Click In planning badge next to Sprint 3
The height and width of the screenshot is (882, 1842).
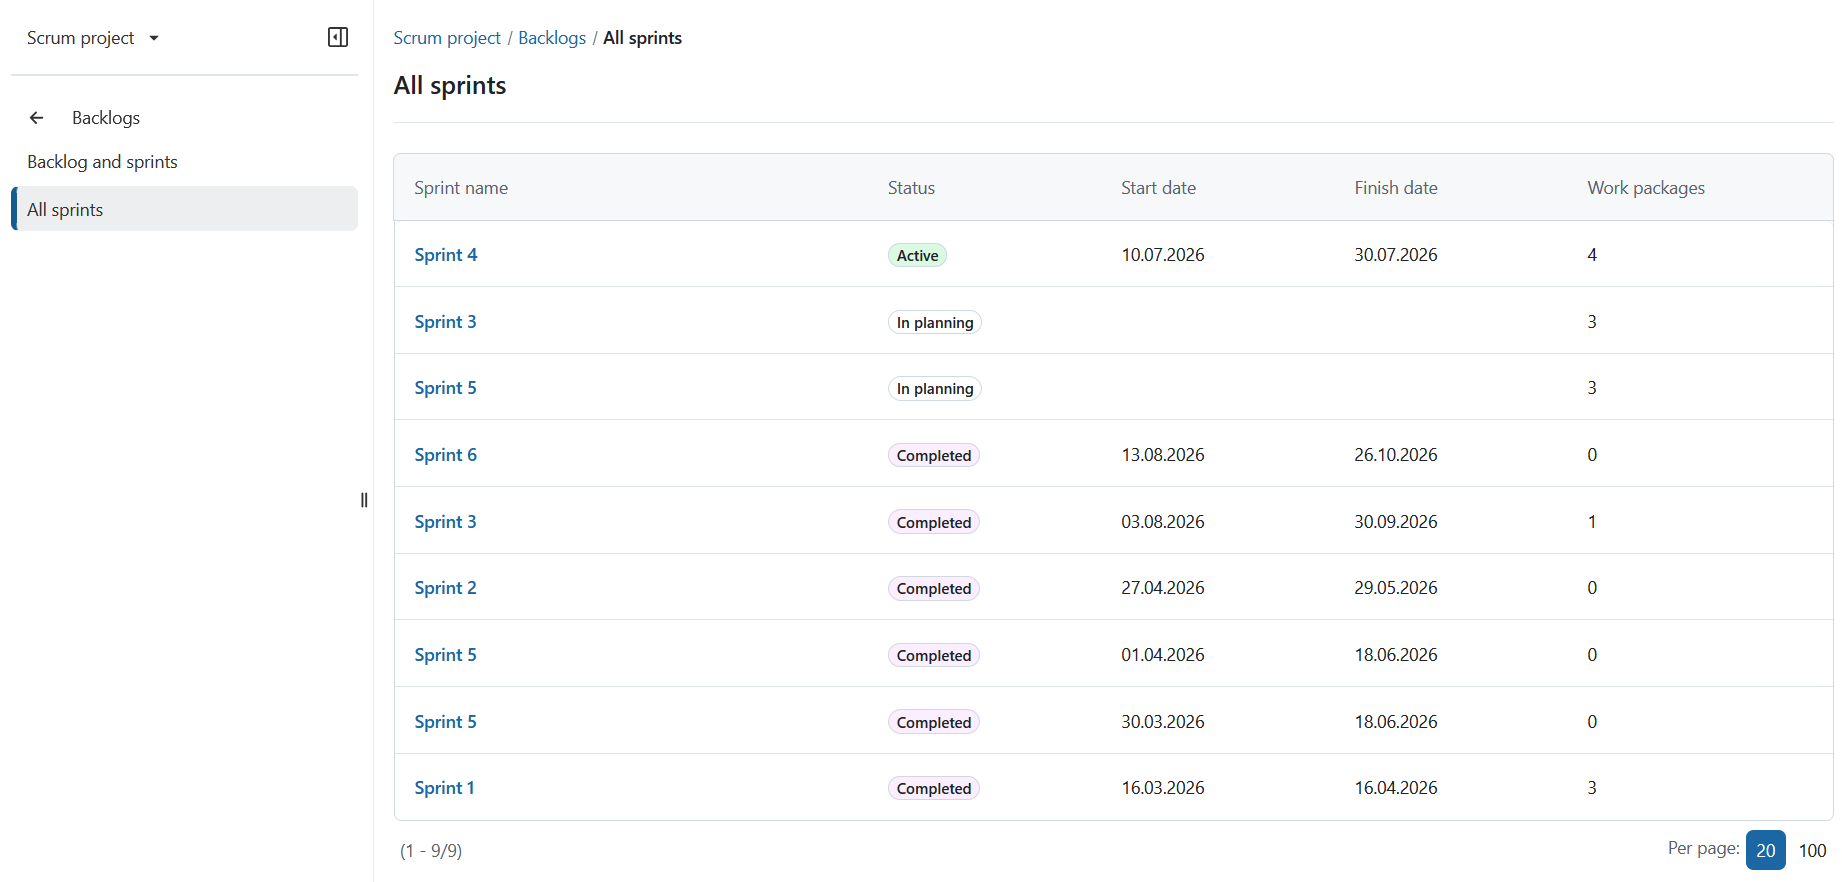pos(935,322)
